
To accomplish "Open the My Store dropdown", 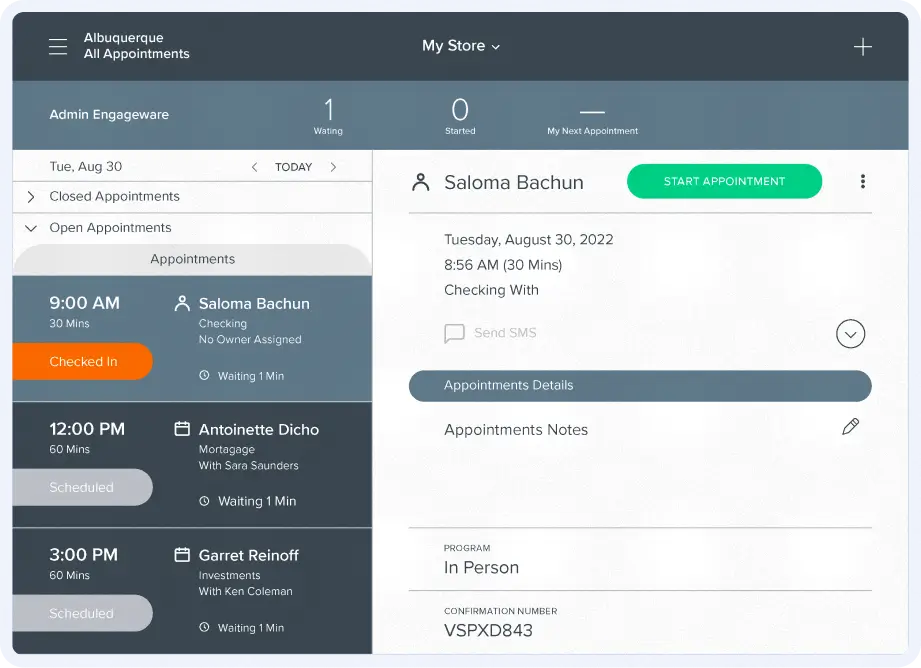I will tap(462, 46).
